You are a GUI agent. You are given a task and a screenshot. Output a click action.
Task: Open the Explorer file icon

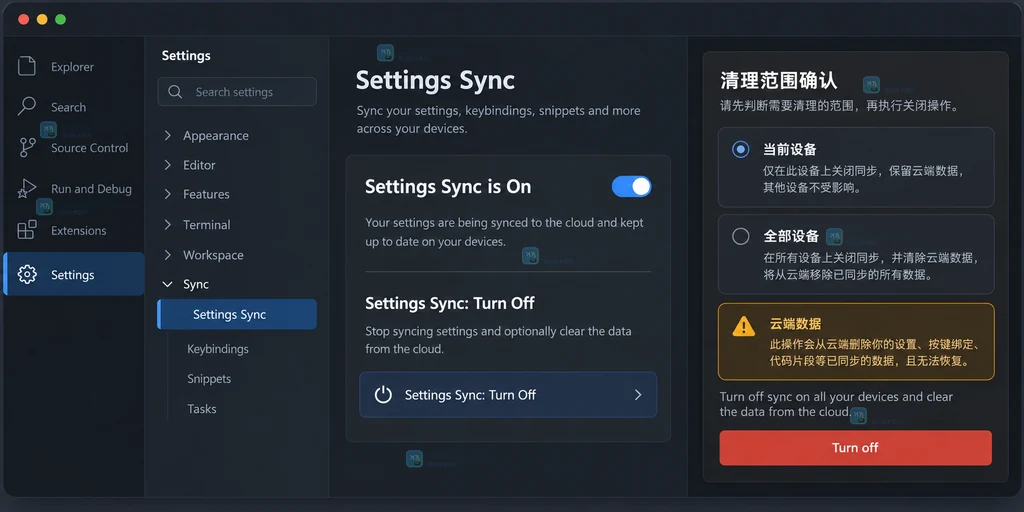tap(27, 67)
